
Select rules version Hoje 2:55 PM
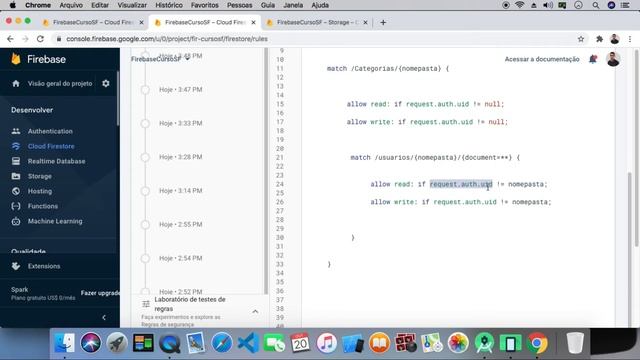pos(180,224)
